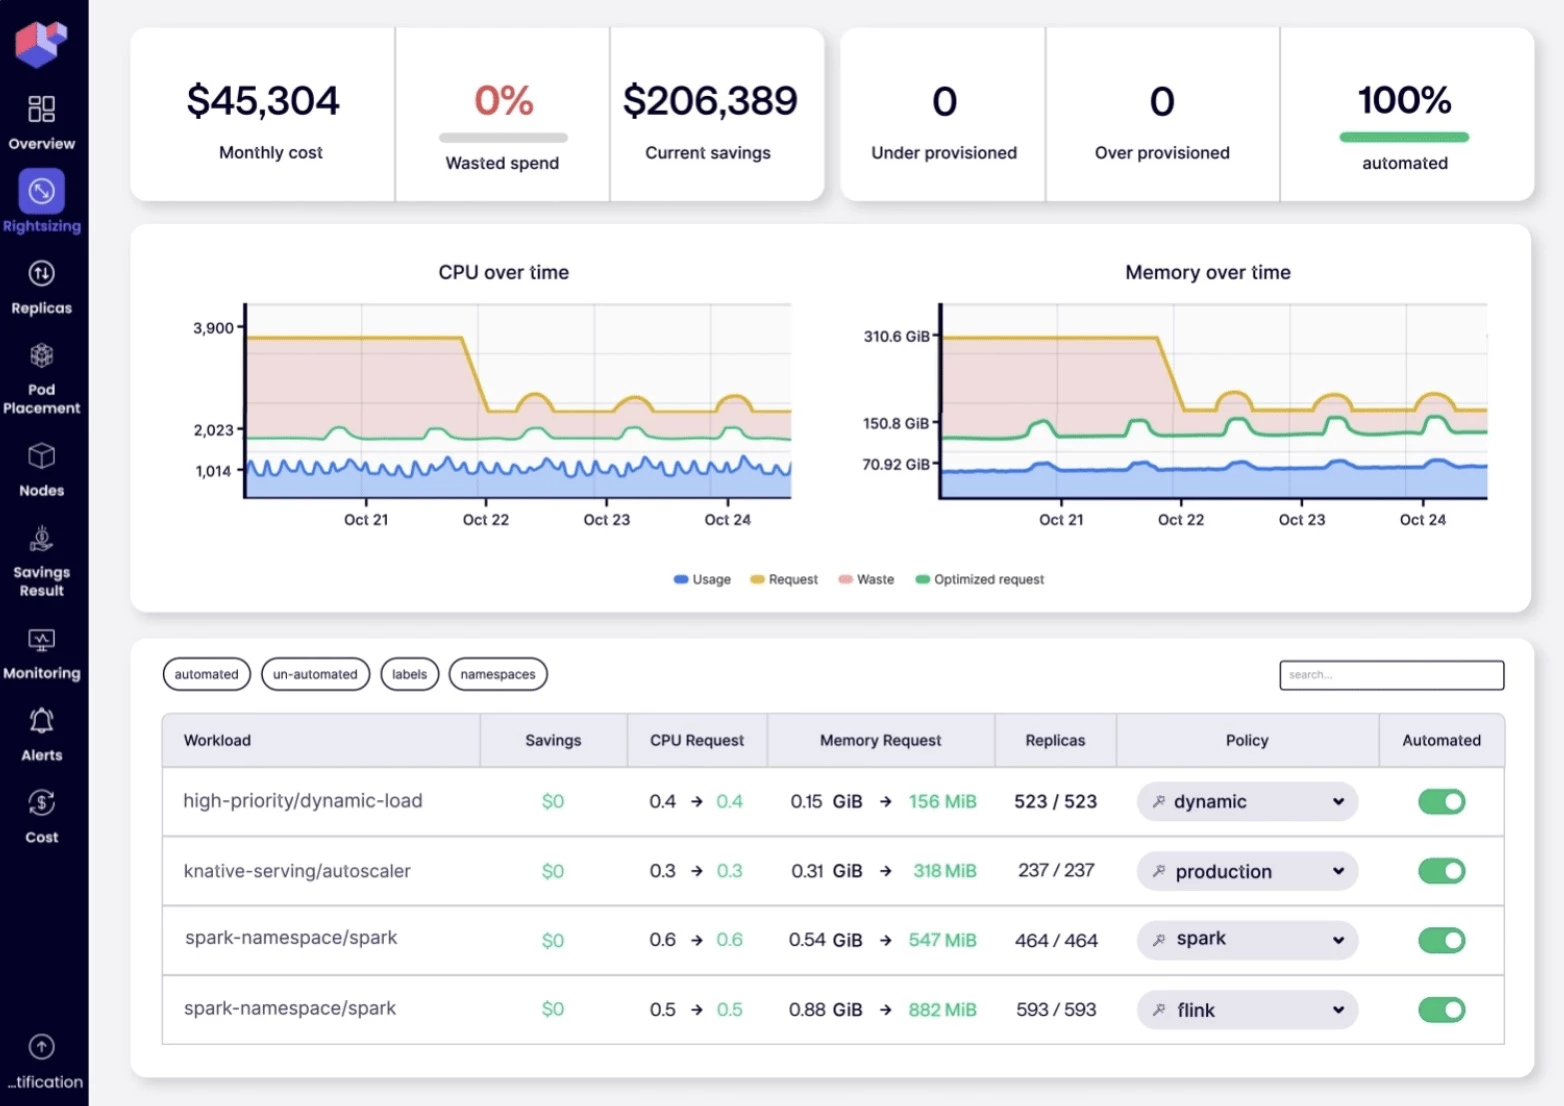Click arrow between 0.4 CPU request values
Viewport: 1564px width, 1106px height.
[697, 801]
